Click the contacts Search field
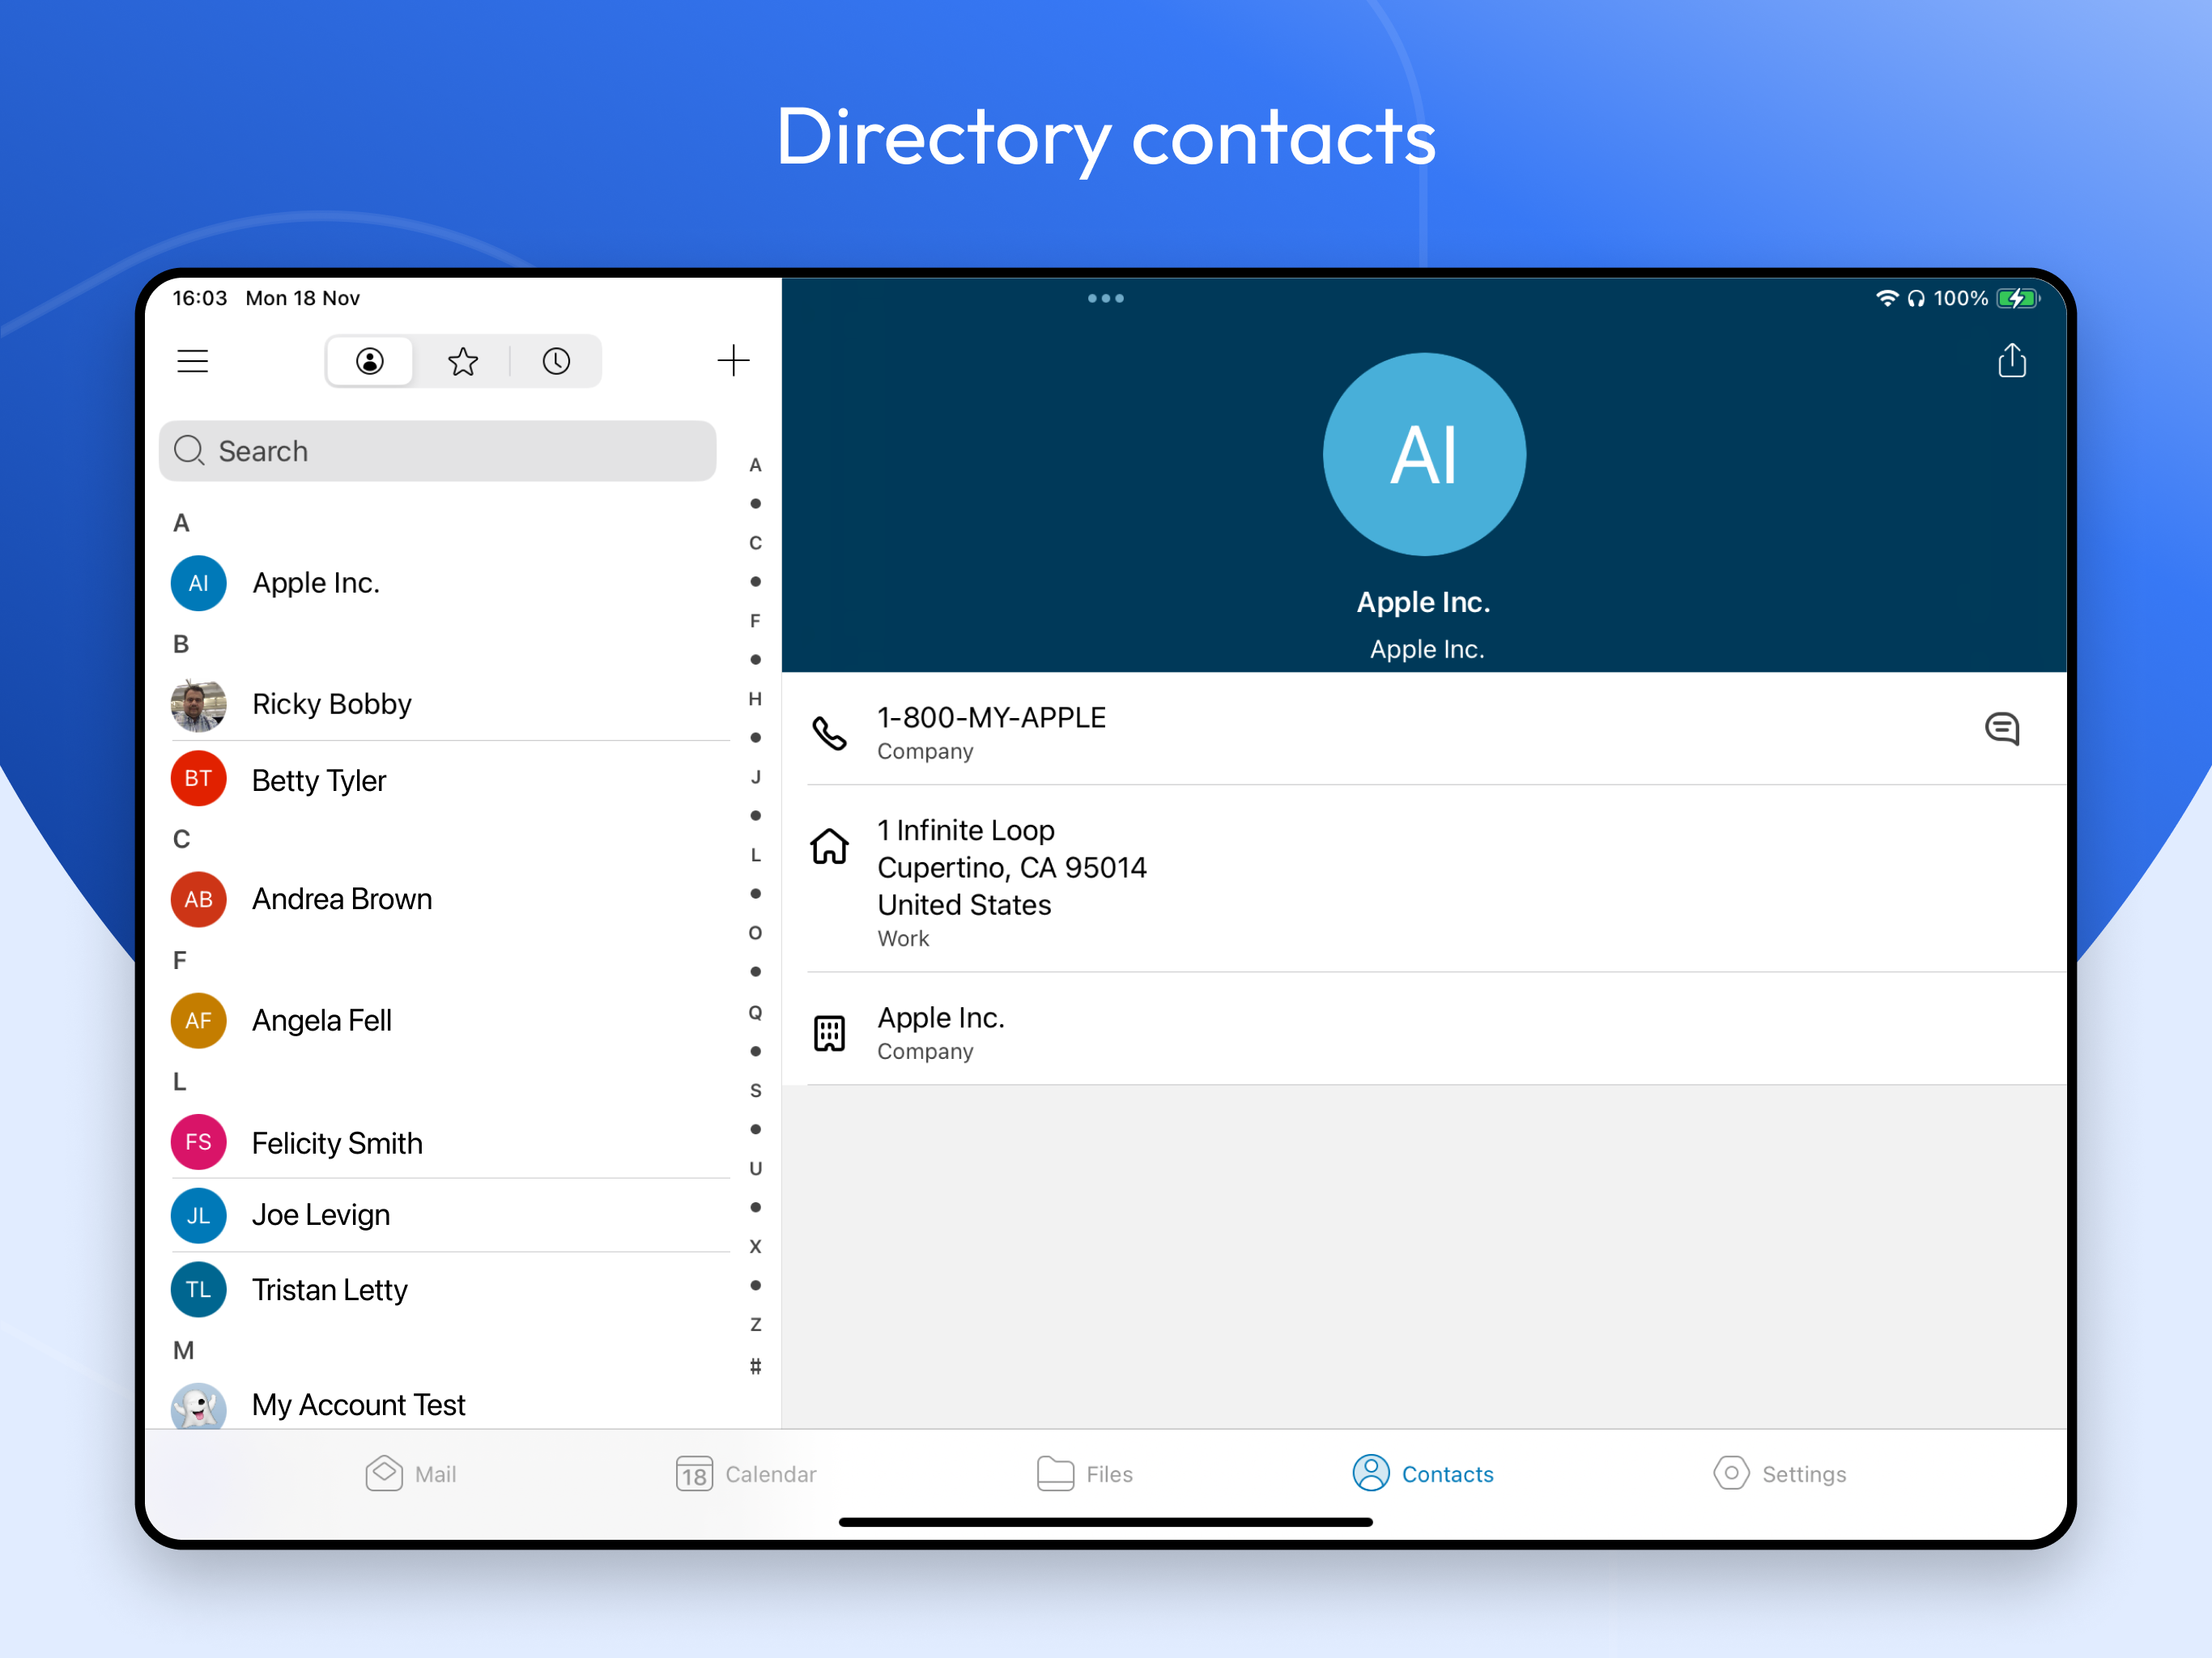Screen dimensions: 2212x1658 (438, 451)
